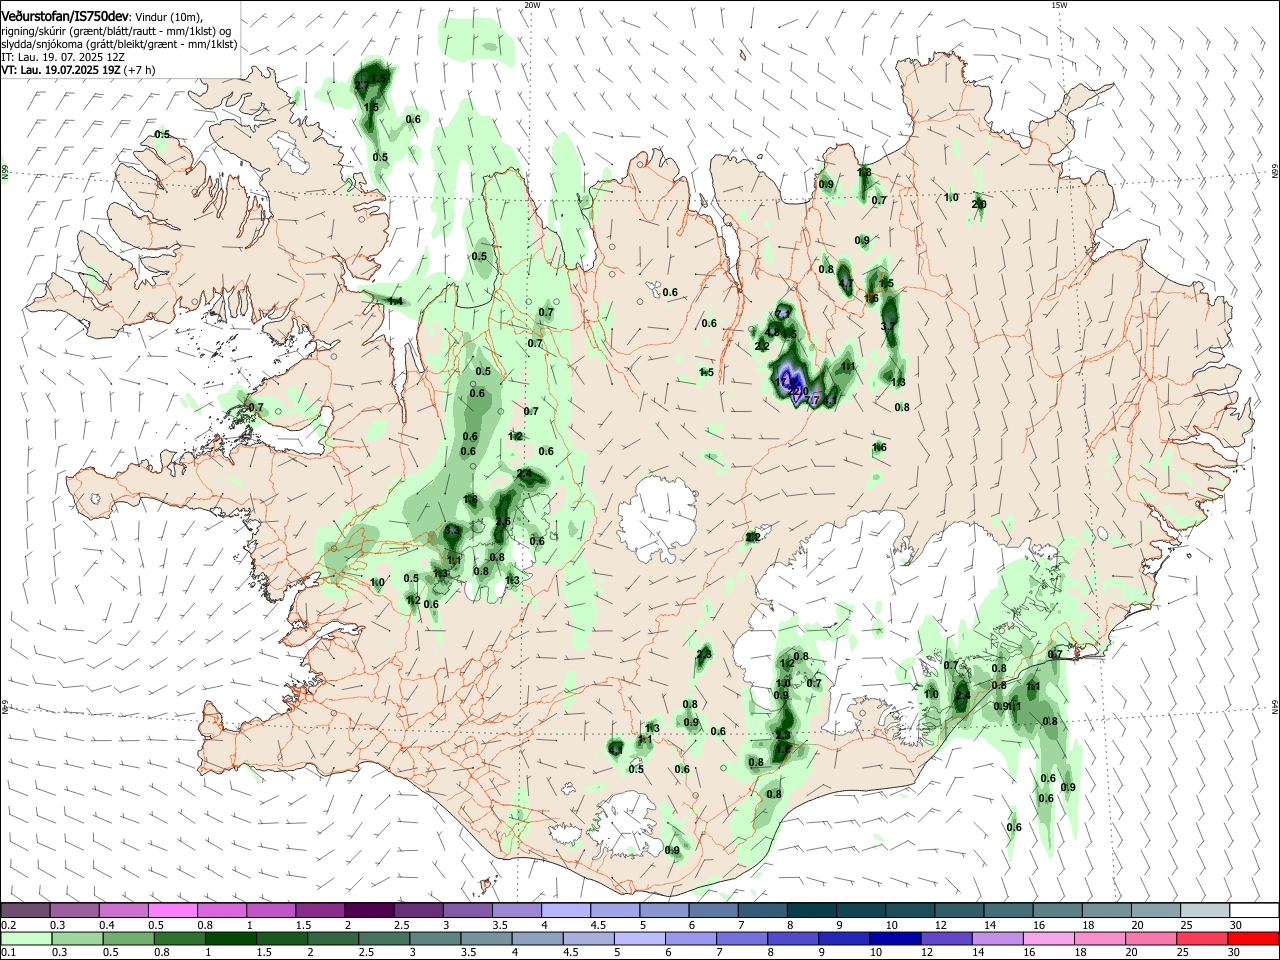The image size is (1280, 960).
Task: Click the 7.7 precipitation value on the map
Action: (813, 400)
